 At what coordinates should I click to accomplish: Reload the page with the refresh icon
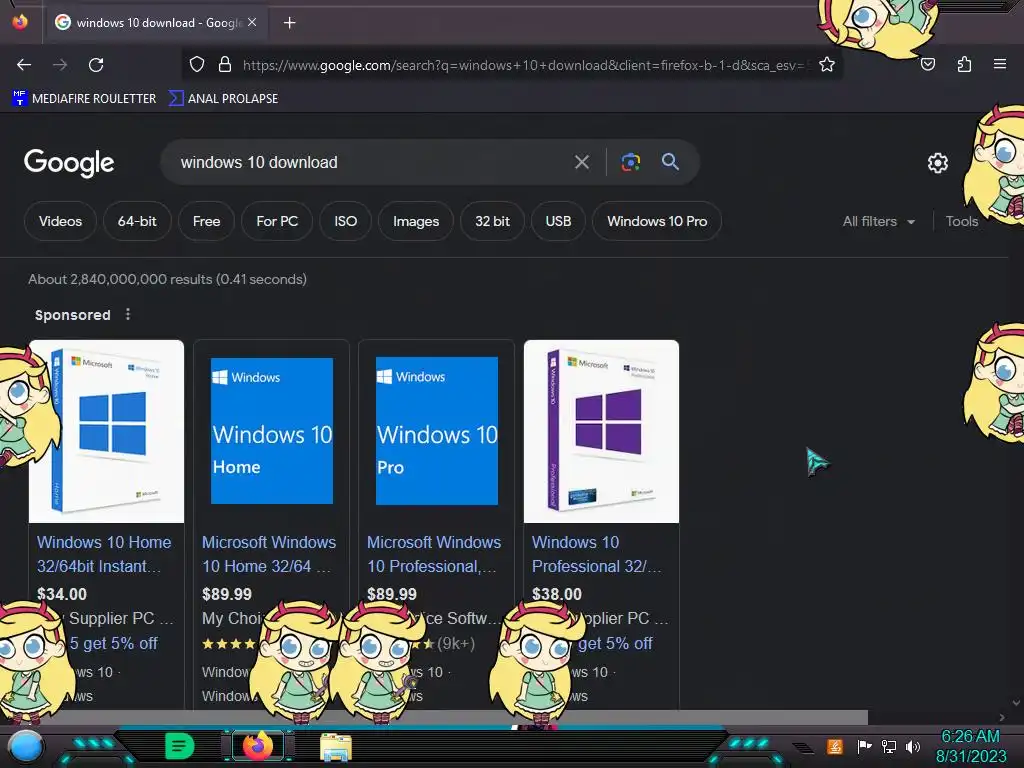pos(96,65)
